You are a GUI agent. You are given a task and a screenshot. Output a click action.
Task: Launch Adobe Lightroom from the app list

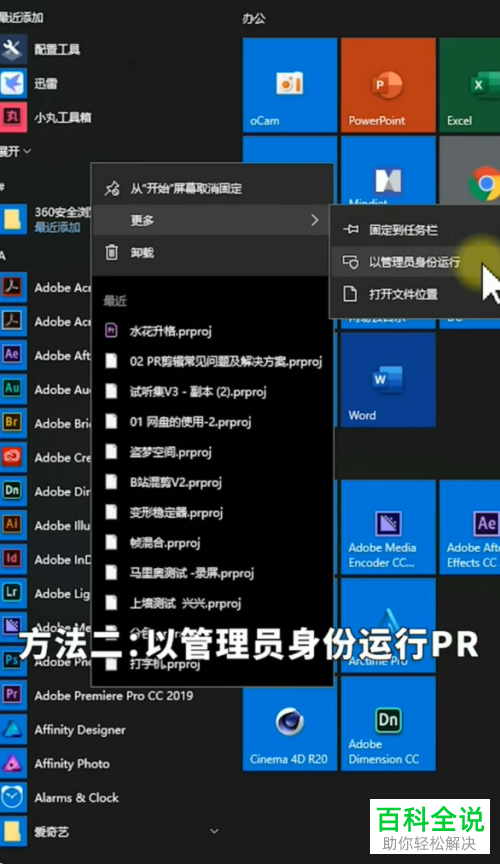pyautogui.click(x=45, y=593)
